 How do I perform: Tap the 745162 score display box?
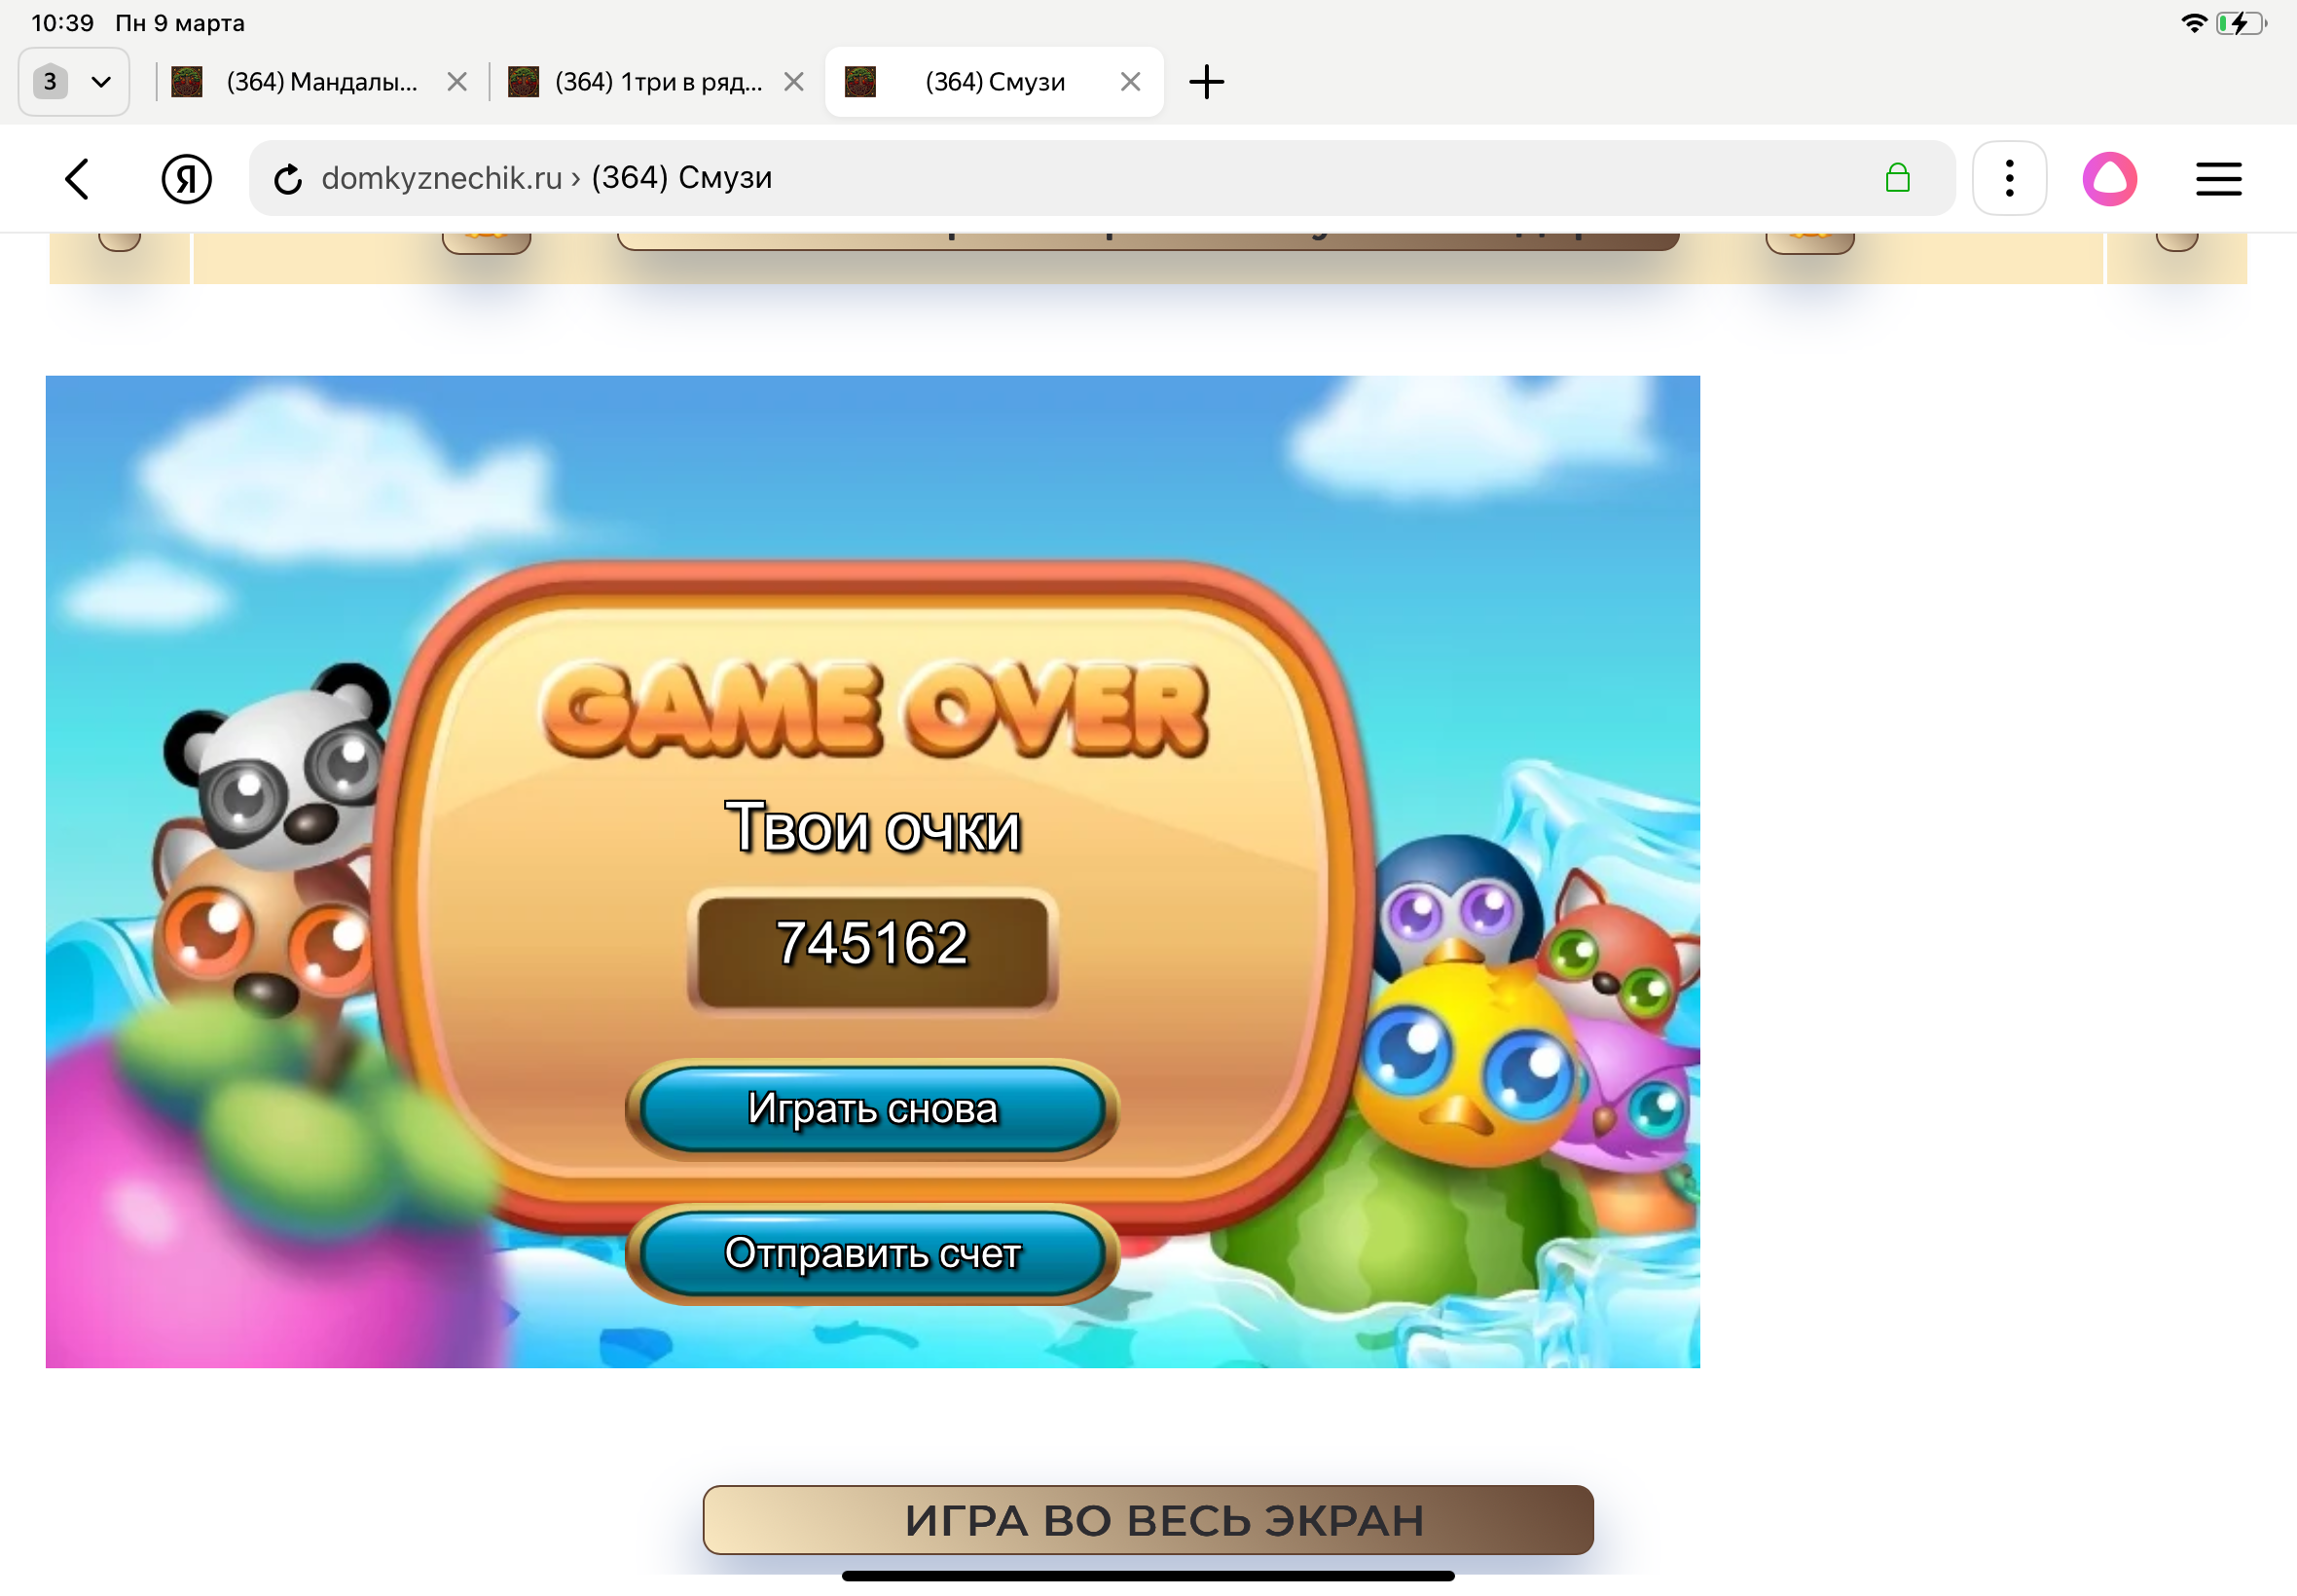[872, 947]
